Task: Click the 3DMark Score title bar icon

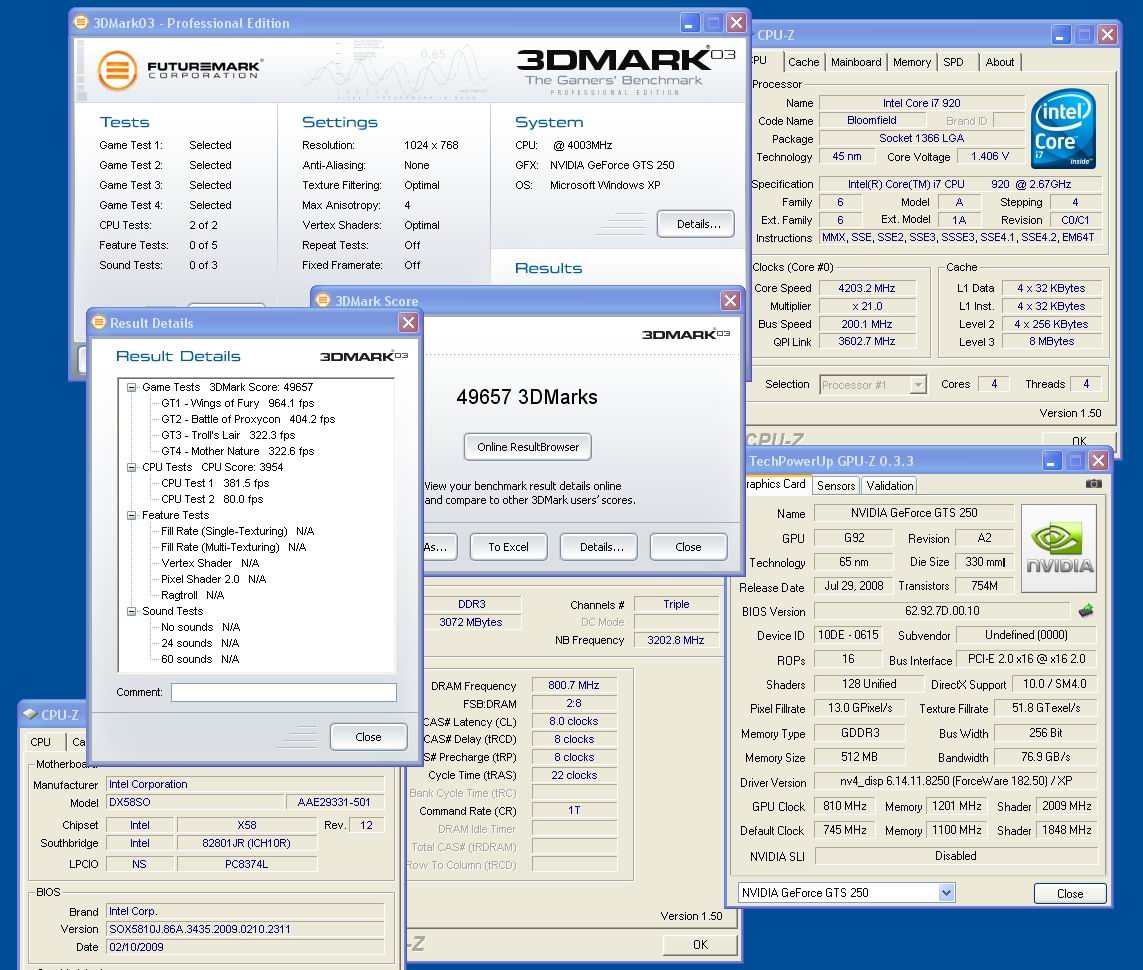Action: (324, 300)
